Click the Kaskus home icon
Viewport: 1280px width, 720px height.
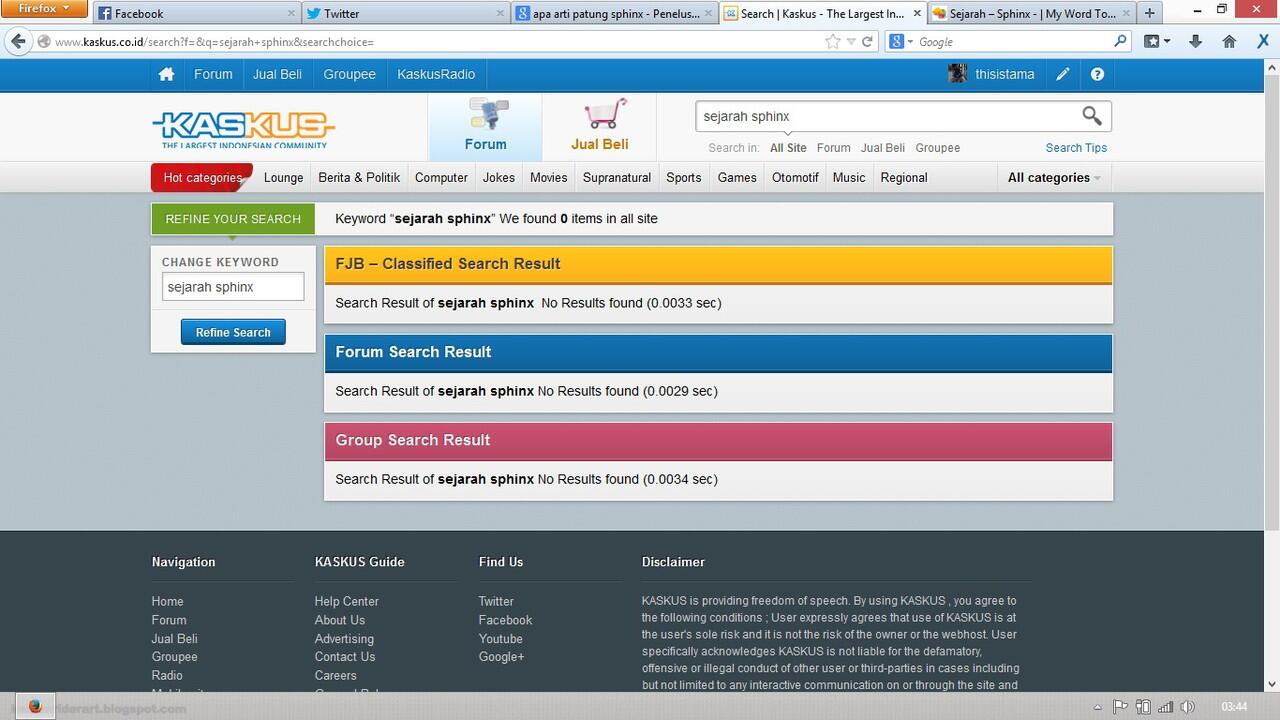(x=166, y=74)
